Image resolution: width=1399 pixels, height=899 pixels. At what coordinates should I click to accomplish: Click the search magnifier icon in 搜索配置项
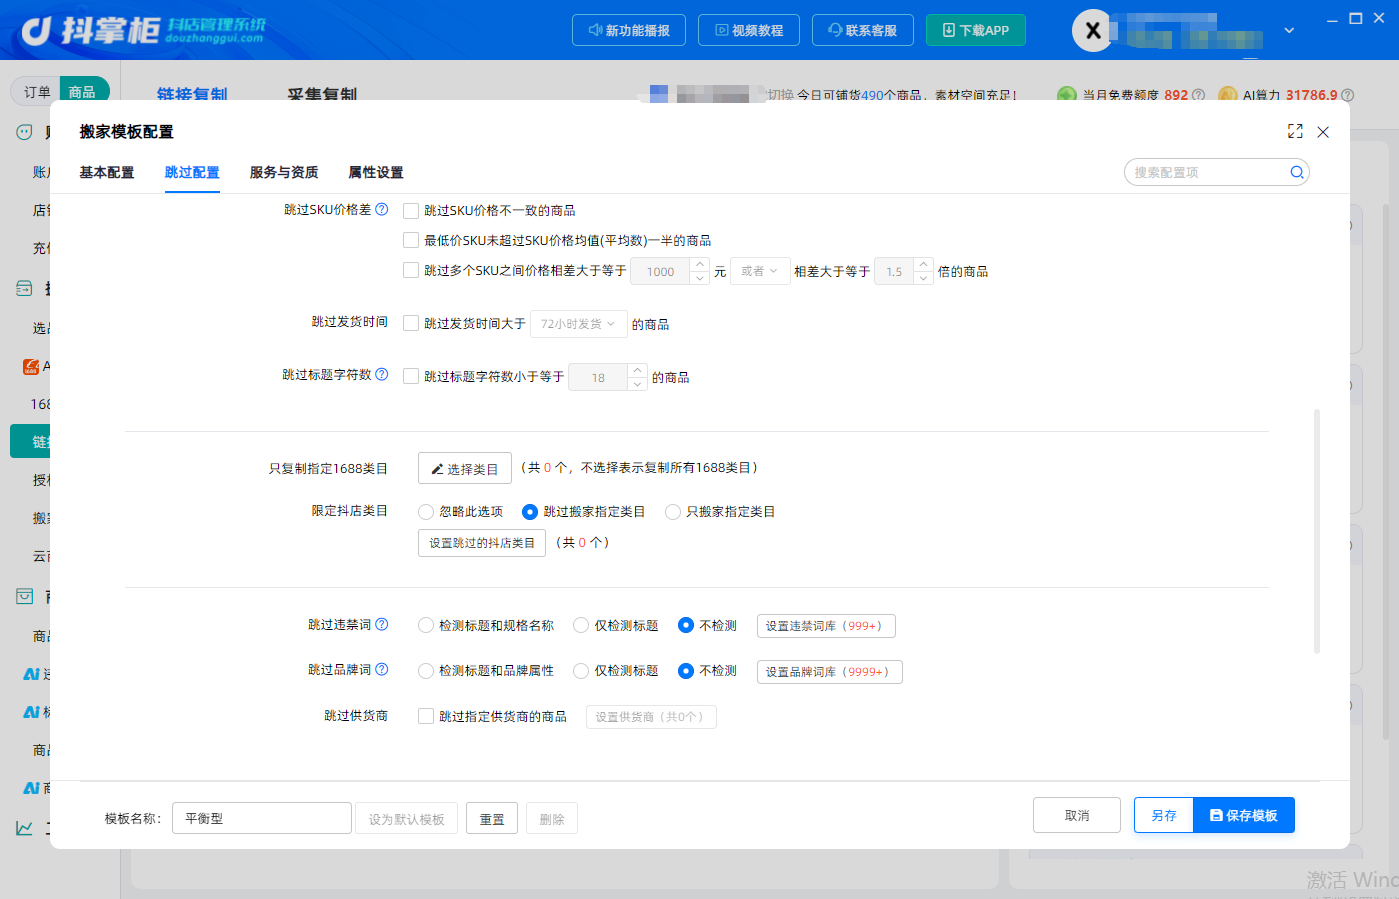pyautogui.click(x=1296, y=172)
